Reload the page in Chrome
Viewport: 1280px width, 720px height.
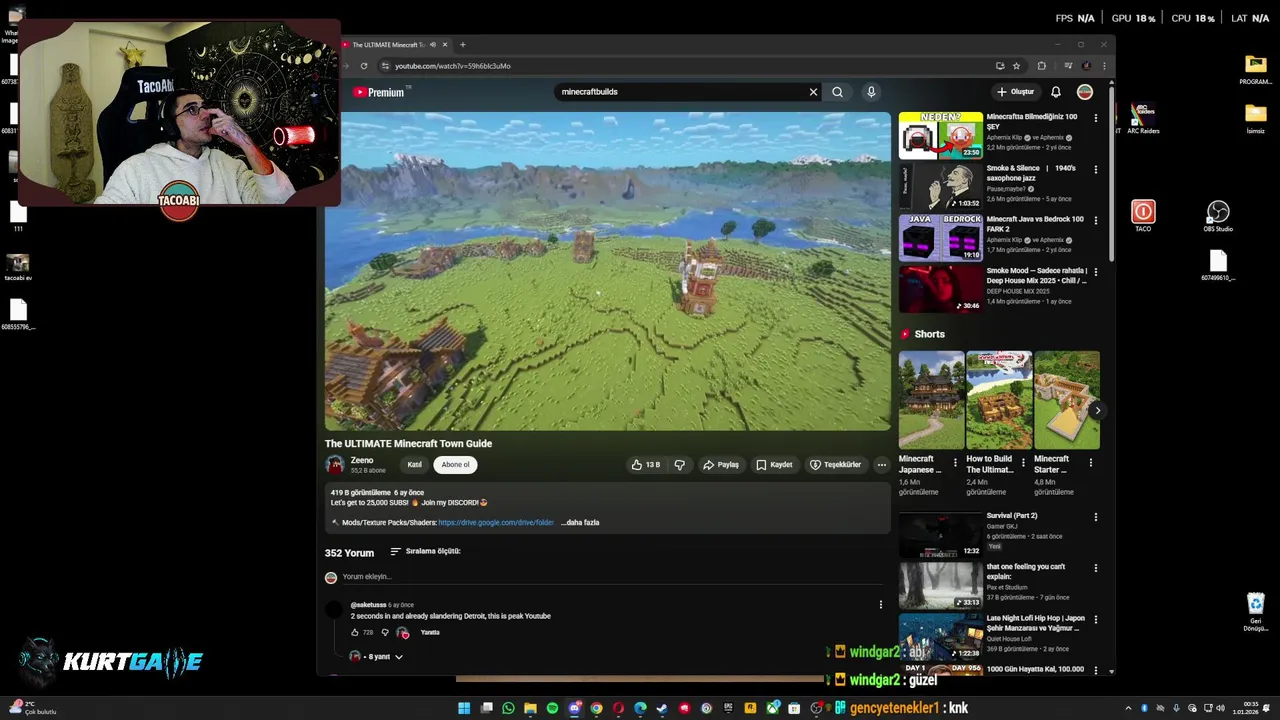364,66
